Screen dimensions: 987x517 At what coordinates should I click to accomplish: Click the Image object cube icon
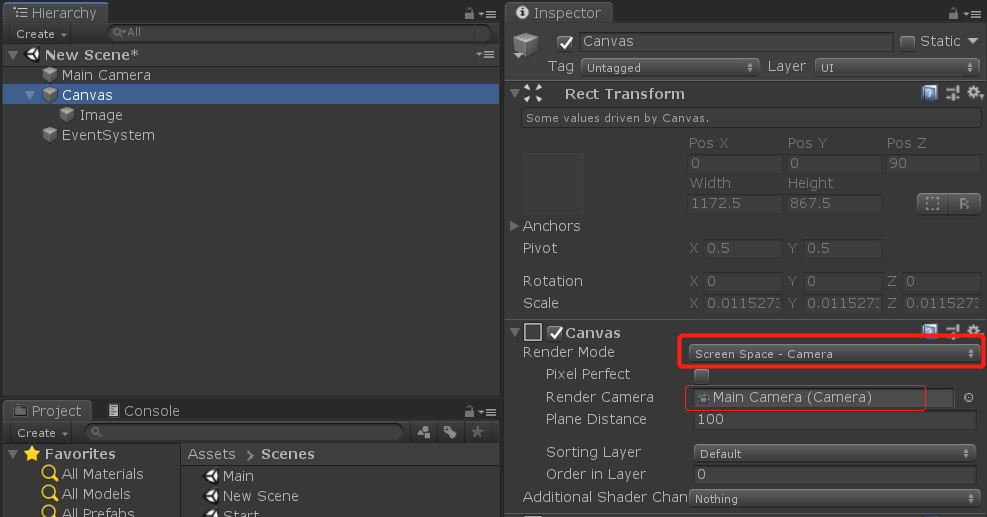[x=67, y=115]
